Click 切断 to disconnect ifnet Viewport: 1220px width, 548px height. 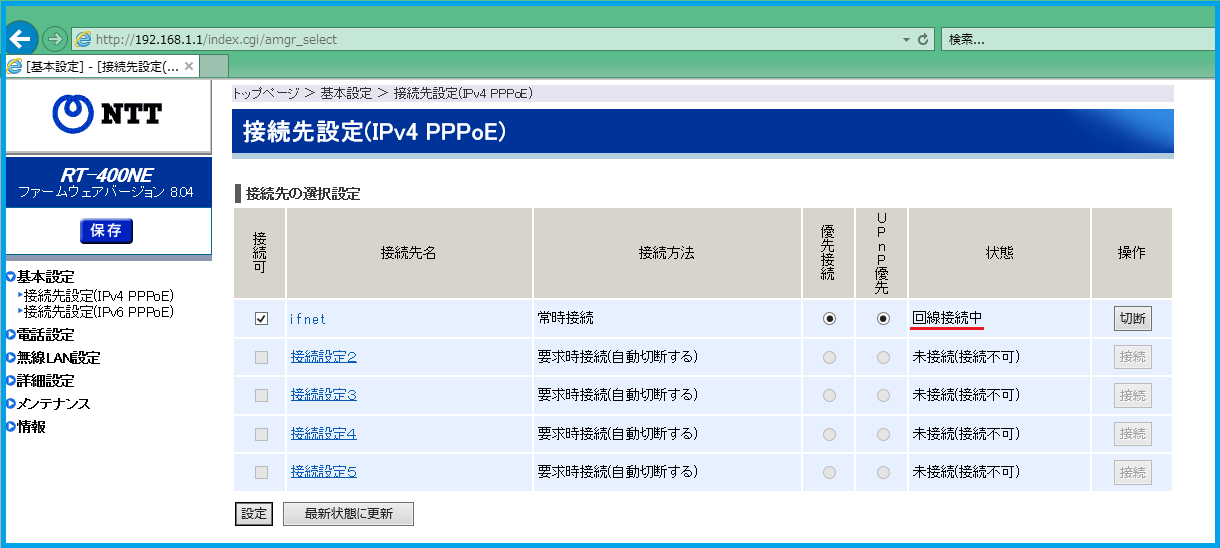[x=1132, y=319]
